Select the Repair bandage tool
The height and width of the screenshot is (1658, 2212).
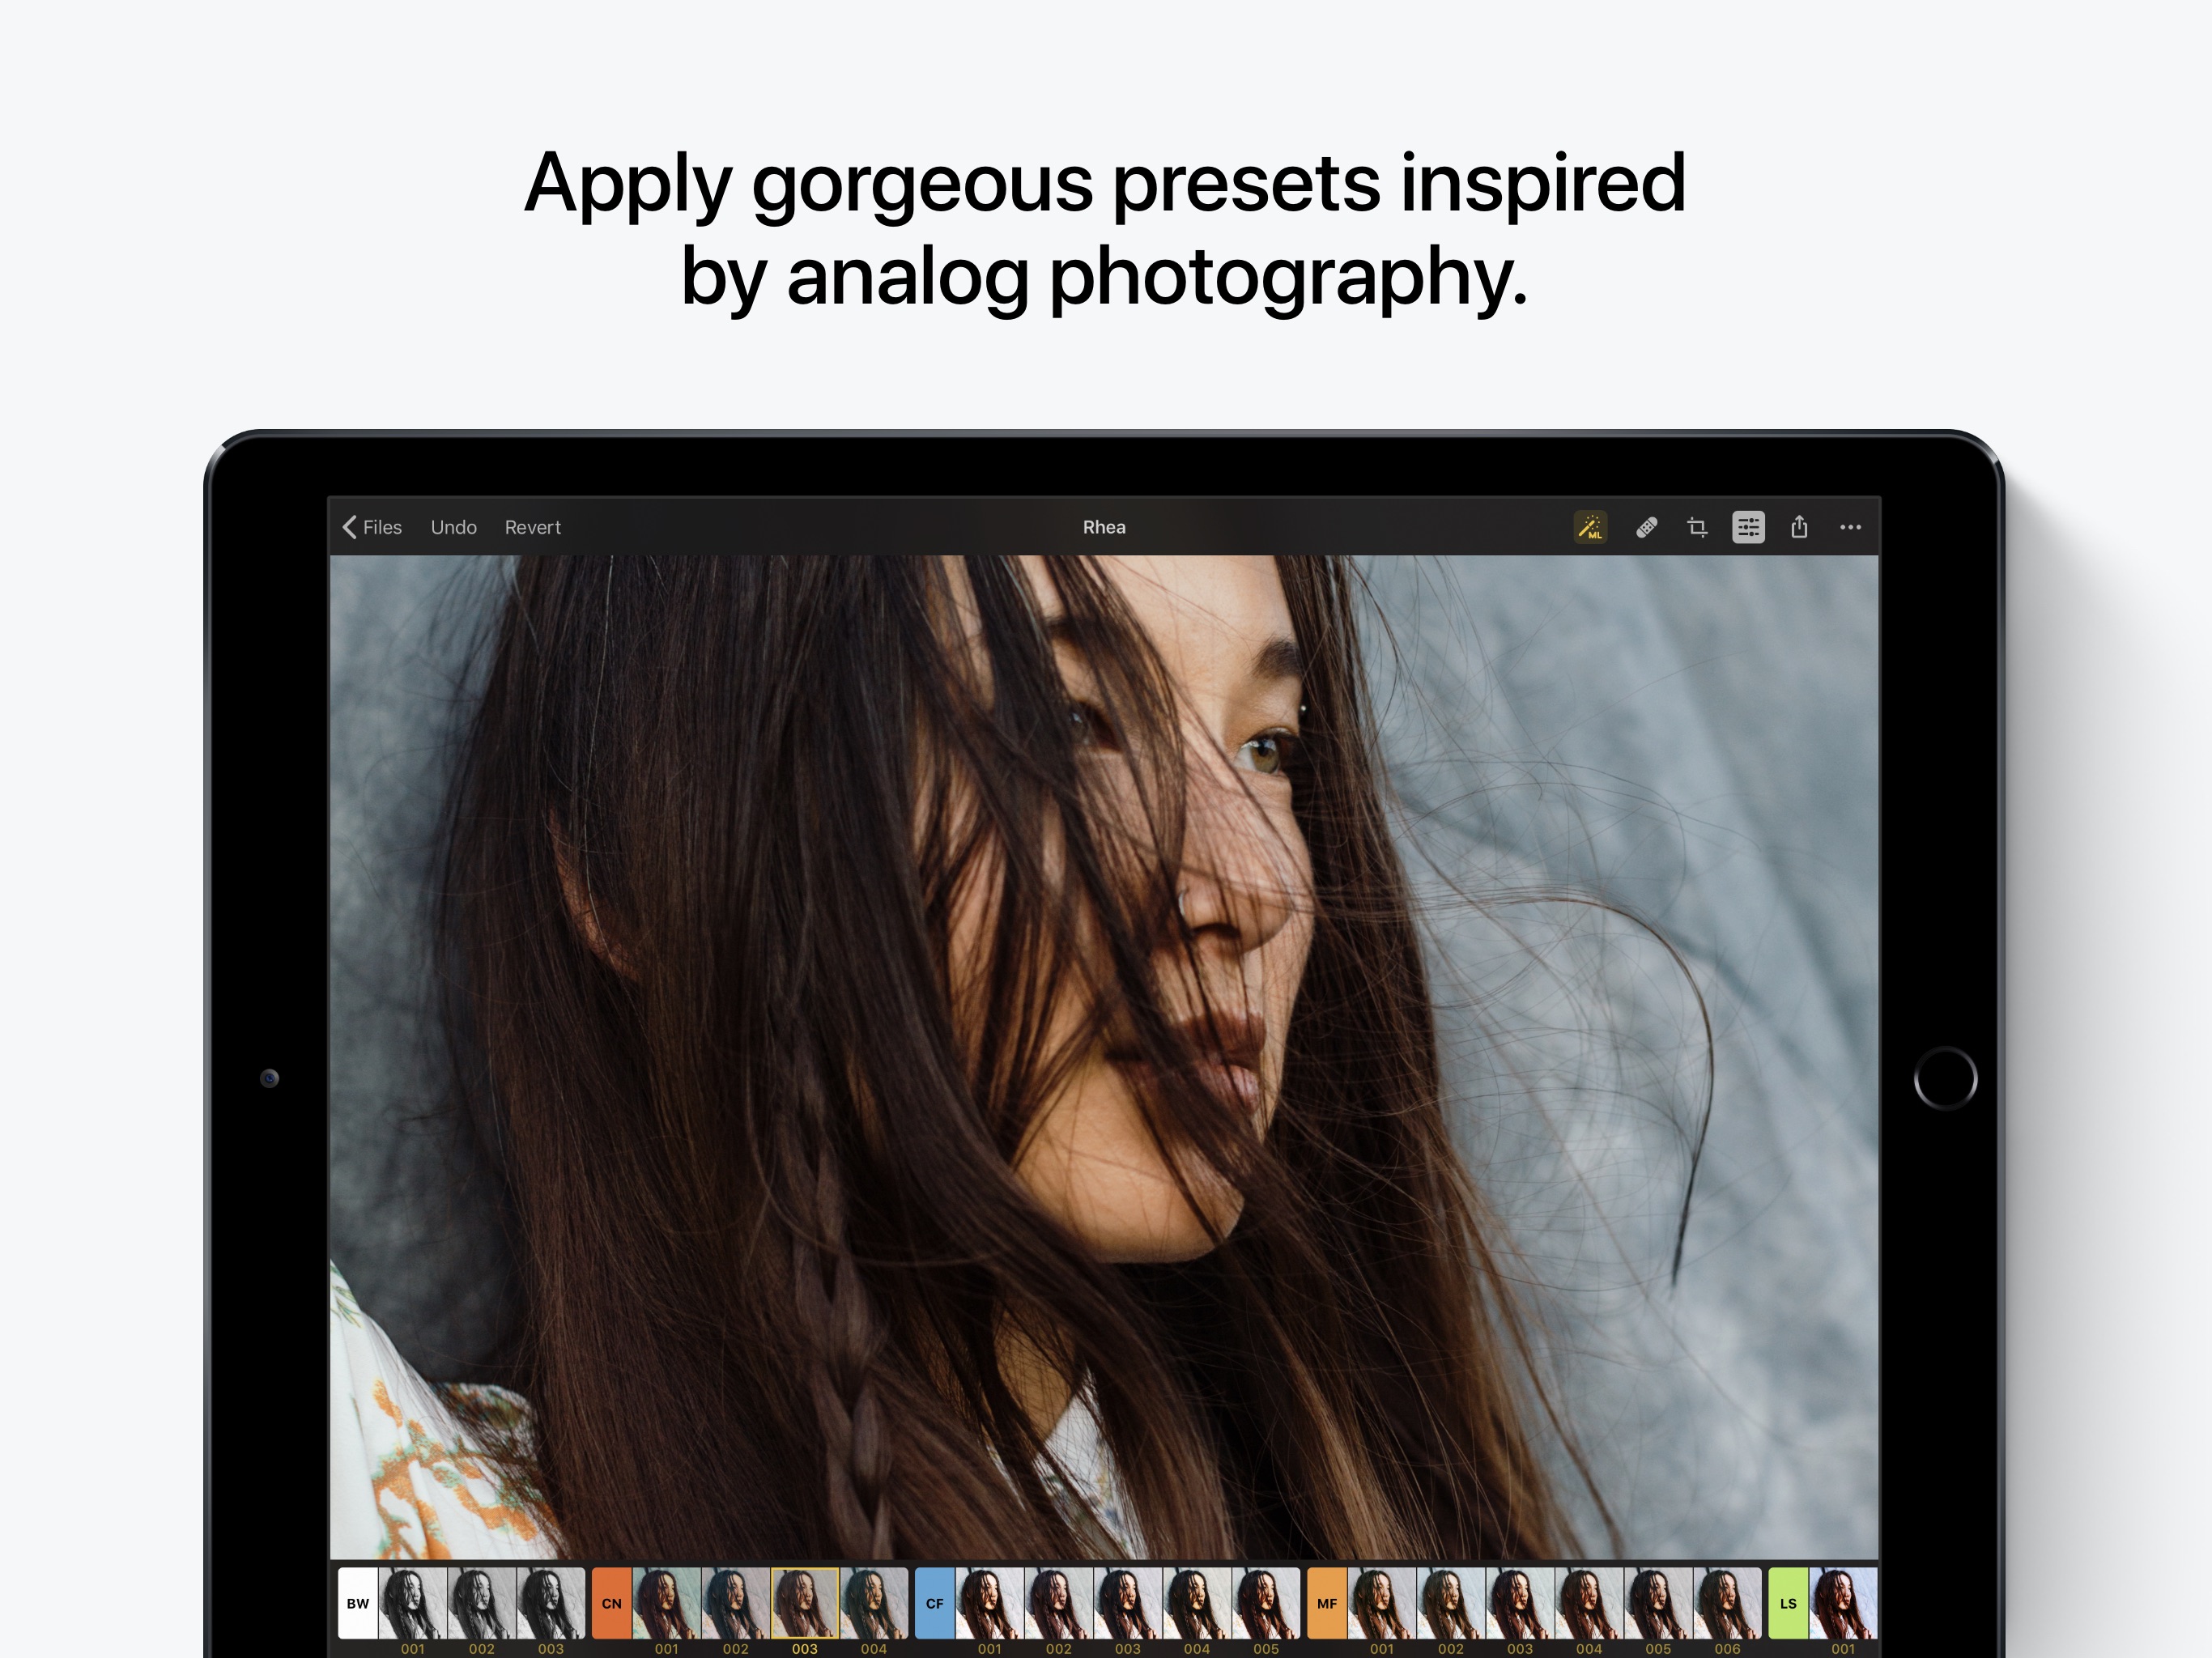click(x=1646, y=527)
